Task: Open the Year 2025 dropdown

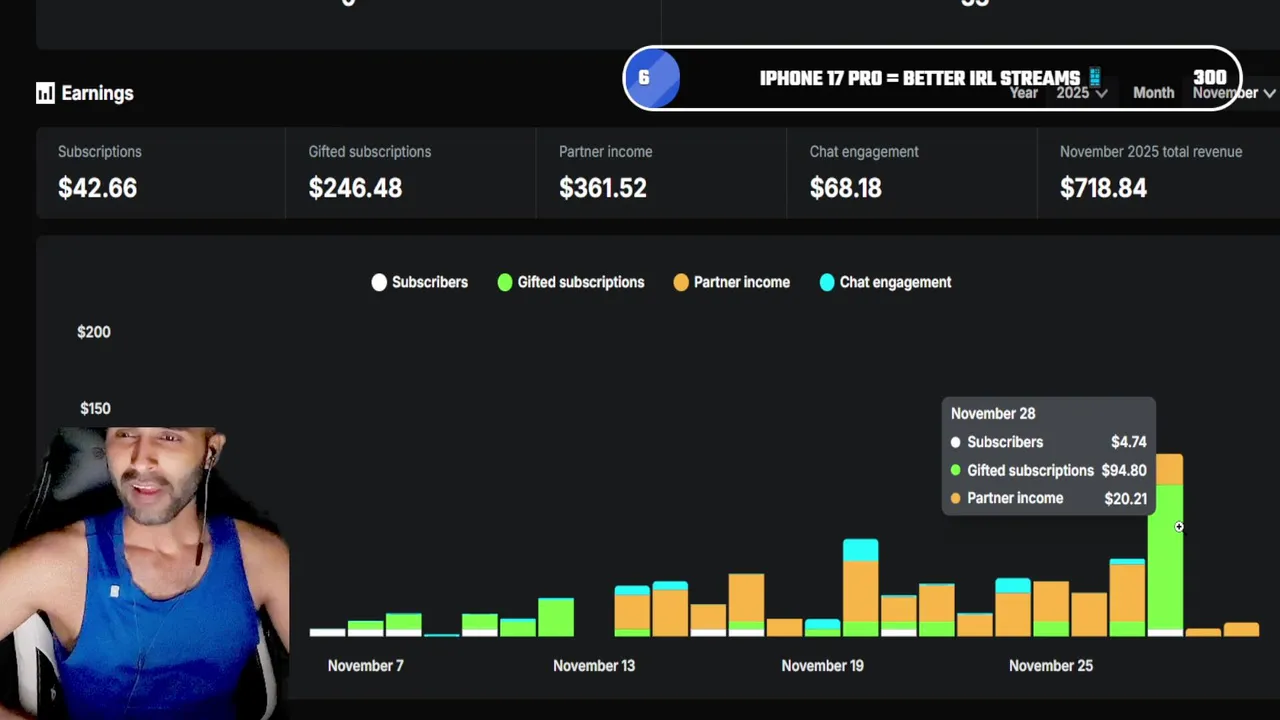Action: pos(1082,93)
